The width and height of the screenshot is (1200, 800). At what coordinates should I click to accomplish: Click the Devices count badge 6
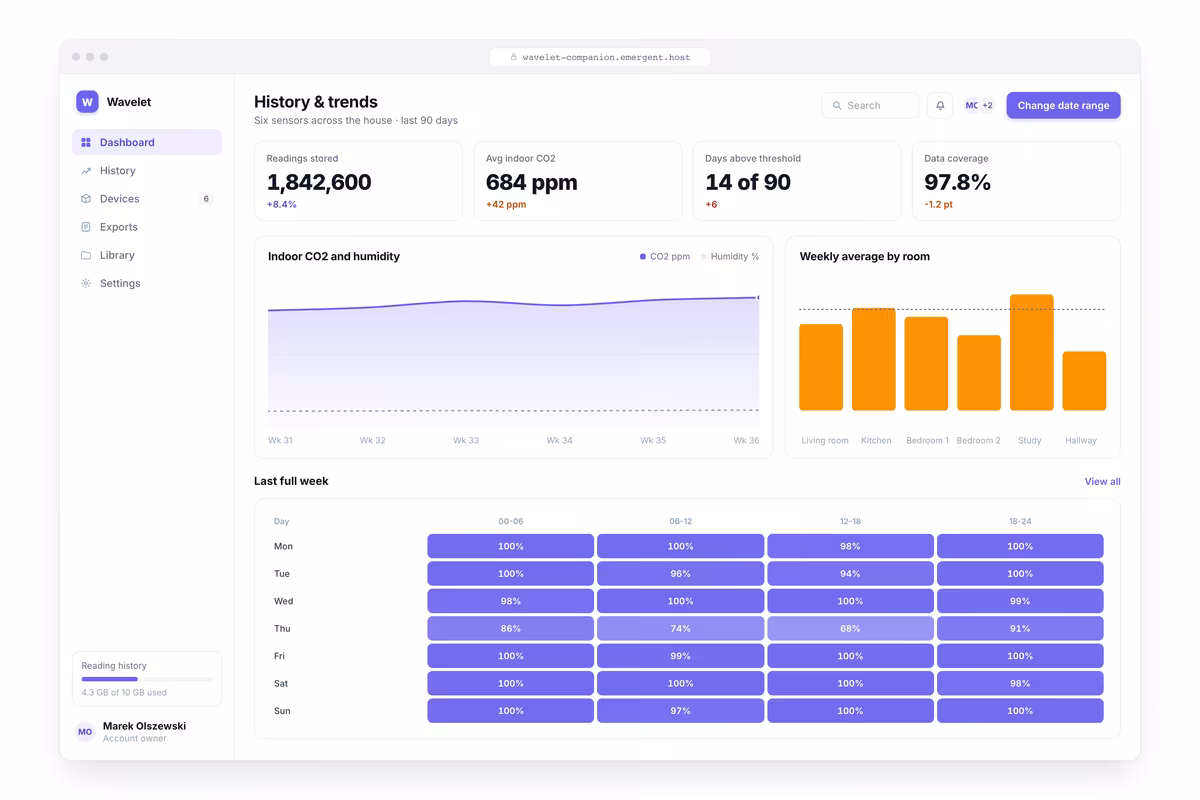(206, 199)
